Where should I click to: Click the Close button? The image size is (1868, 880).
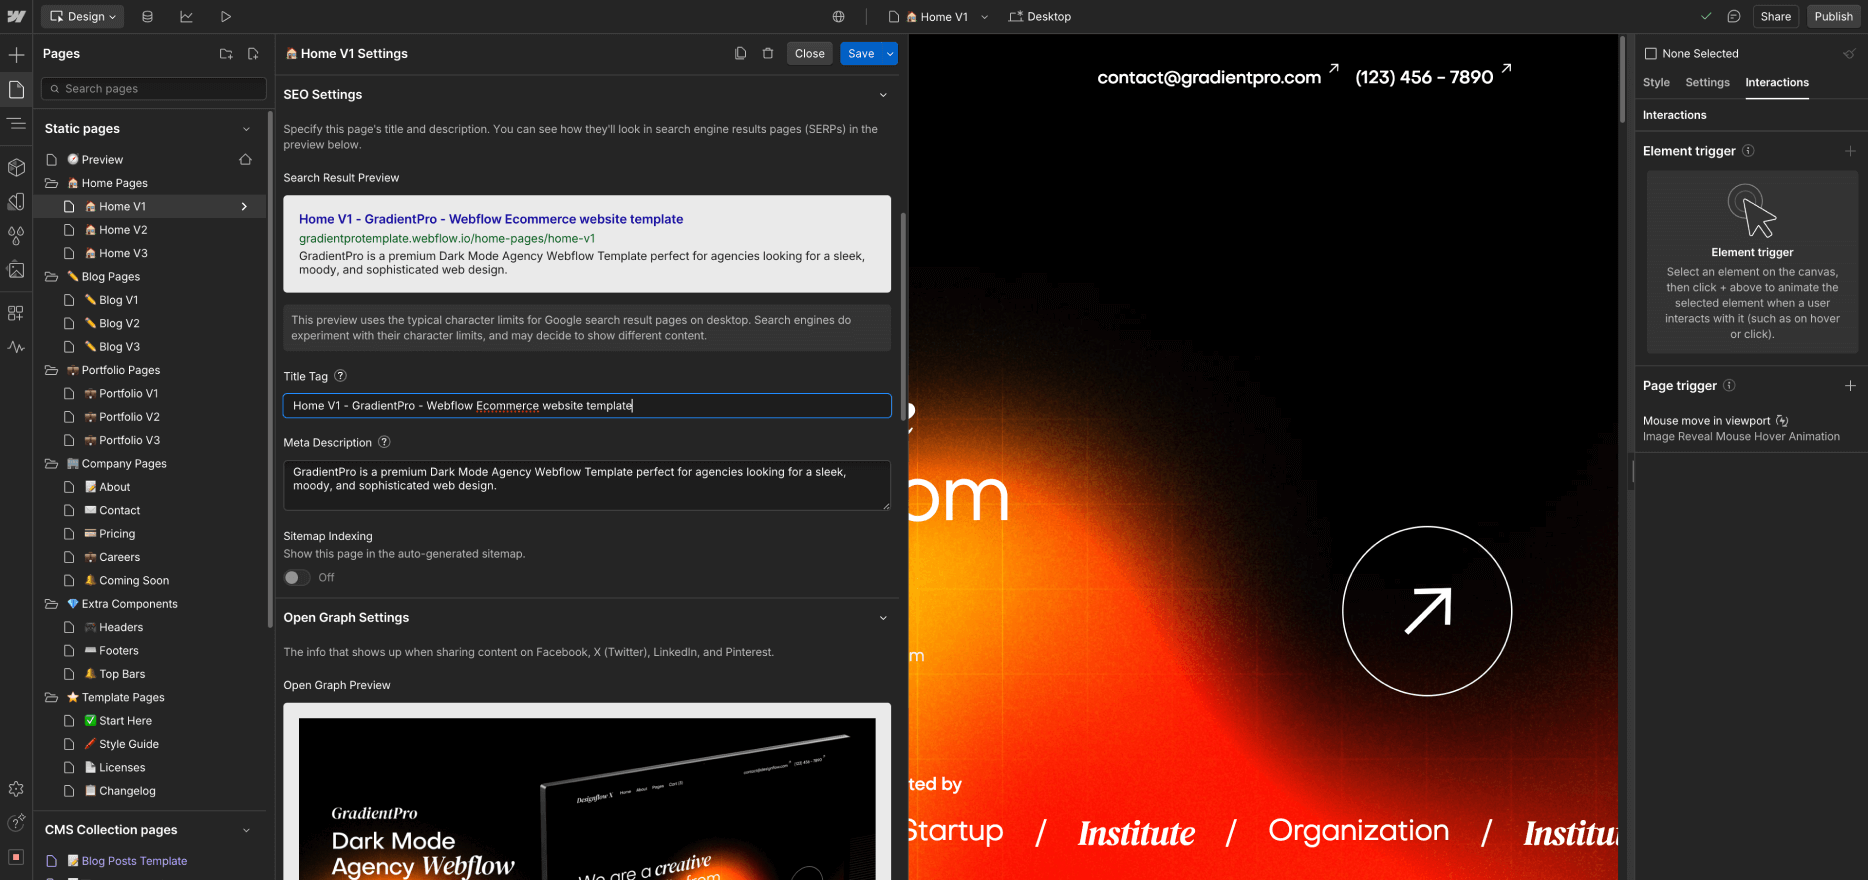pos(810,54)
